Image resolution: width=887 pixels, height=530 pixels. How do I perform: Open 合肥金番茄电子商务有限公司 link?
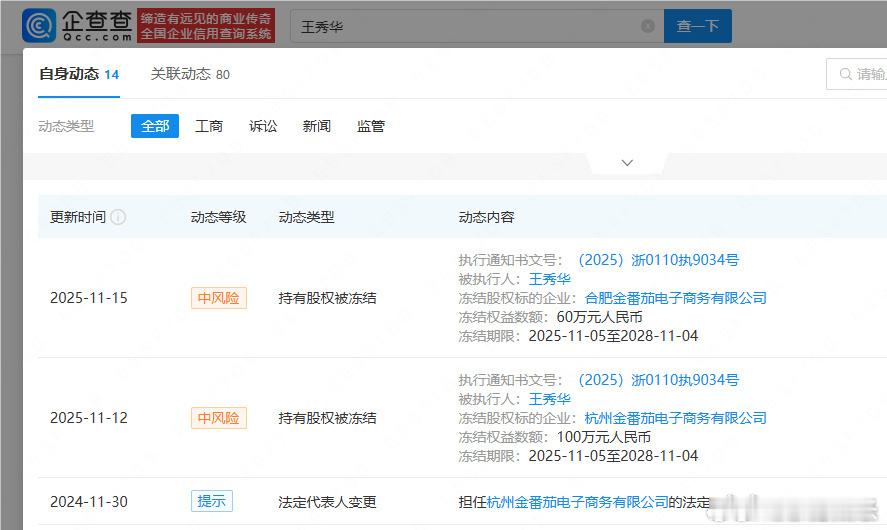pyautogui.click(x=675, y=298)
